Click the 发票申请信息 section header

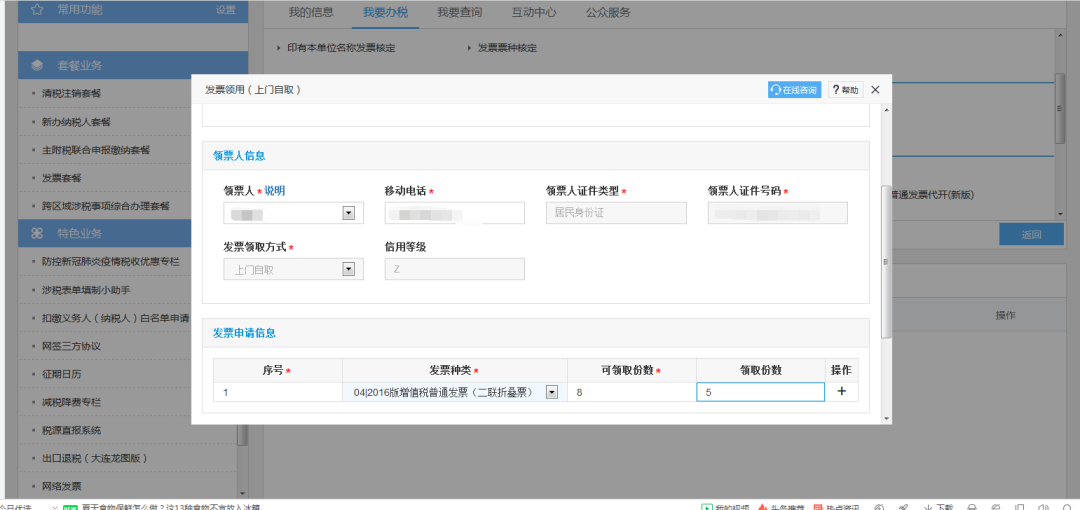(244, 333)
